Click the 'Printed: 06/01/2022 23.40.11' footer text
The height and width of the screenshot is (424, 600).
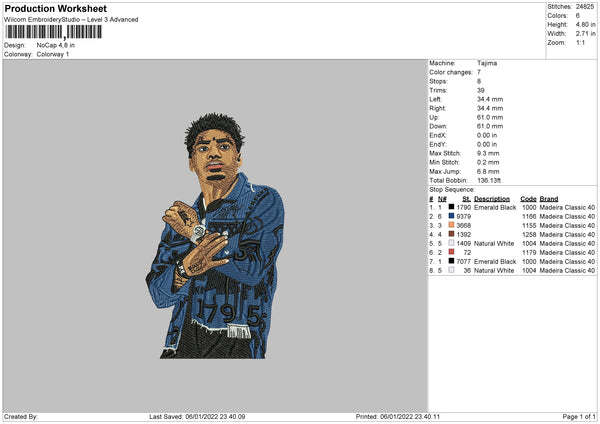(398, 417)
